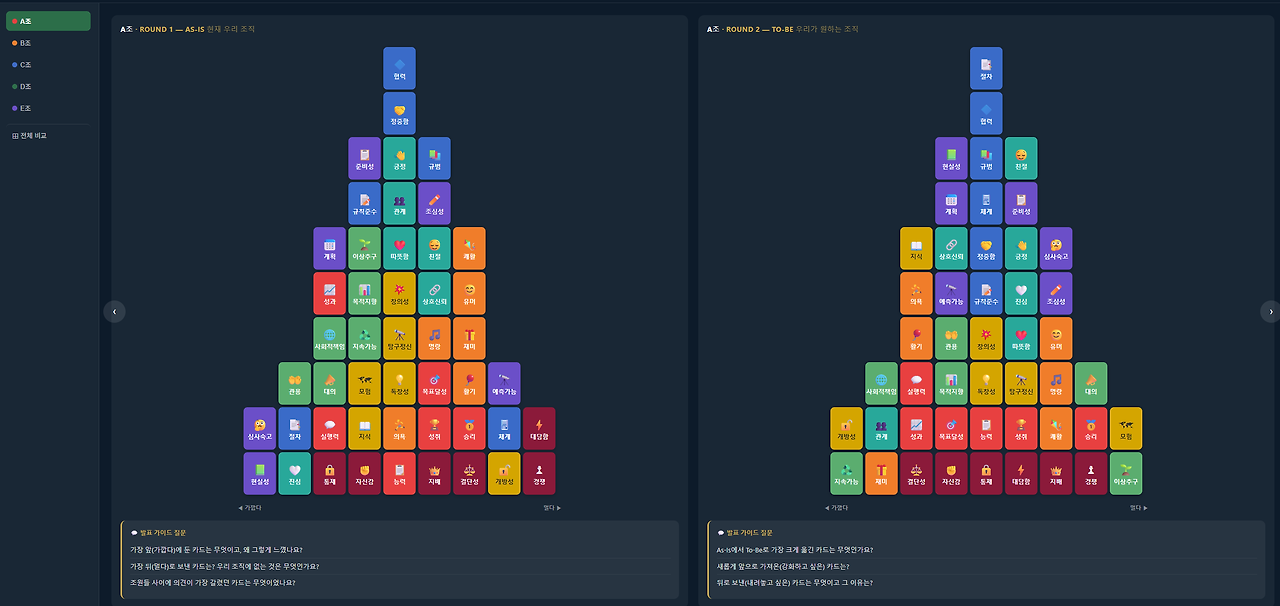Select the 긍정 card in AS-IS pyramid
The width and height of the screenshot is (1280, 606).
(x=399, y=158)
